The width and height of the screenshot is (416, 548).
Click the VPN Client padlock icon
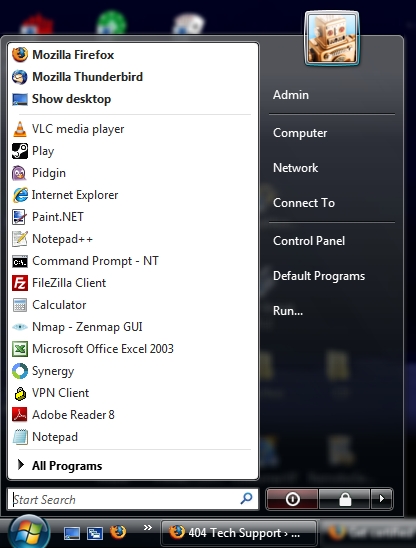pos(20,393)
